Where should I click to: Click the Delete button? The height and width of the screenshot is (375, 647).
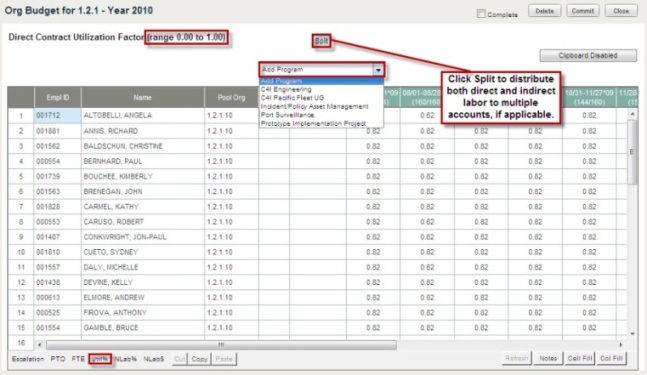tap(545, 11)
